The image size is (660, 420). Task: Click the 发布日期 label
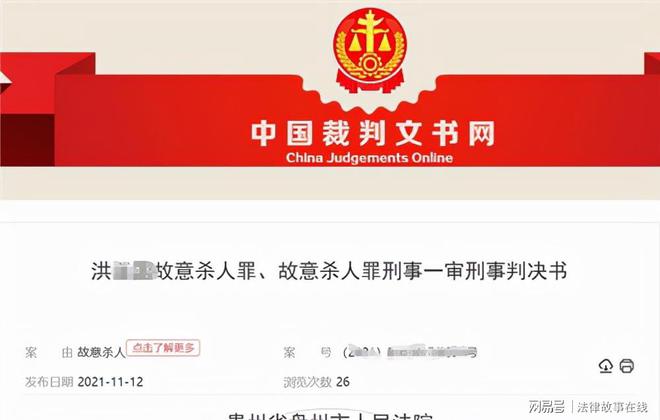(x=49, y=382)
